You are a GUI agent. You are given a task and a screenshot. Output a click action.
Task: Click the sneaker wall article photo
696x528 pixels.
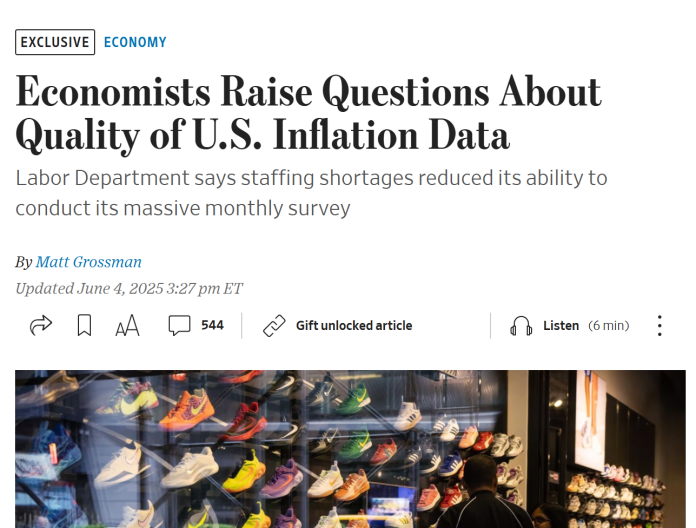coord(250,450)
